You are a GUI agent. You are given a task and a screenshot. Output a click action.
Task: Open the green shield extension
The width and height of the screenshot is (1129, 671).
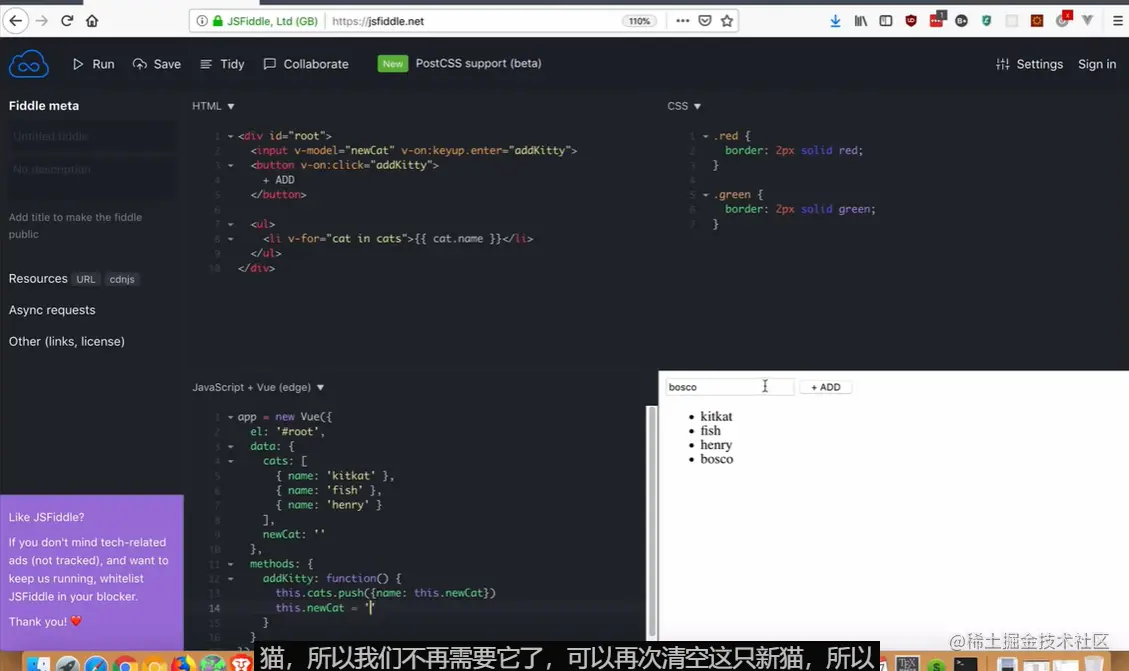[x=986, y=21]
